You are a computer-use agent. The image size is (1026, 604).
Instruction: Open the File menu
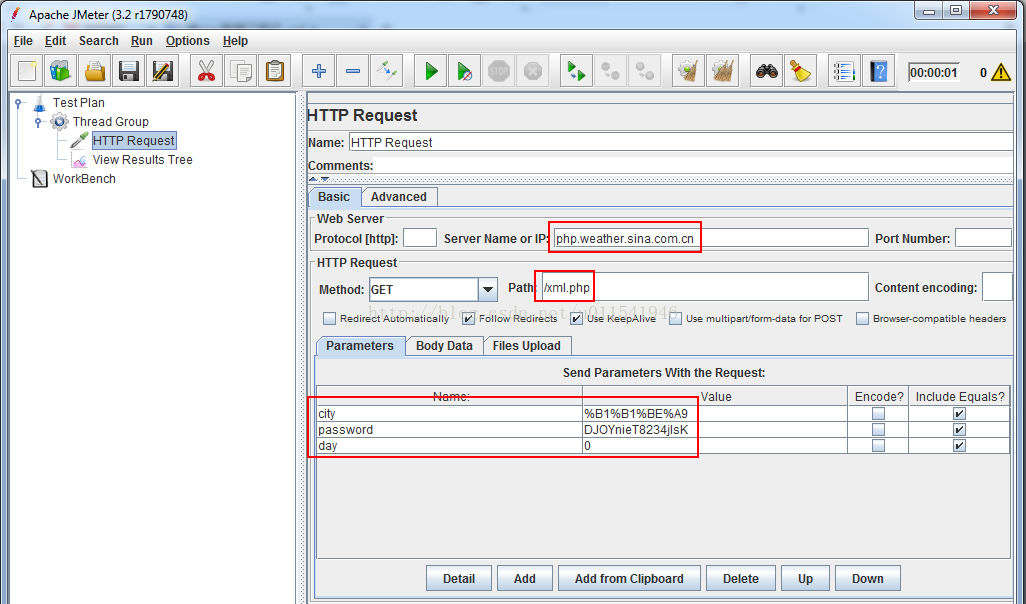tap(23, 41)
